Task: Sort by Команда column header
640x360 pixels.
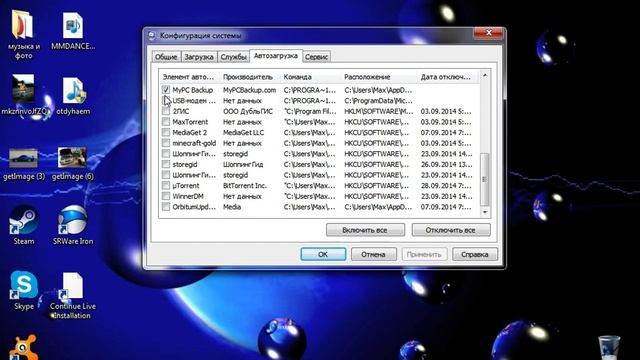Action: tap(311, 77)
